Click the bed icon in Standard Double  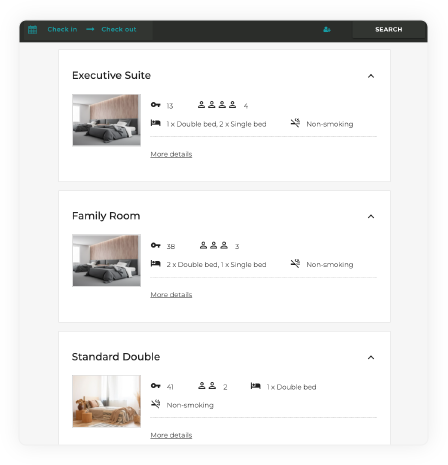point(256,386)
